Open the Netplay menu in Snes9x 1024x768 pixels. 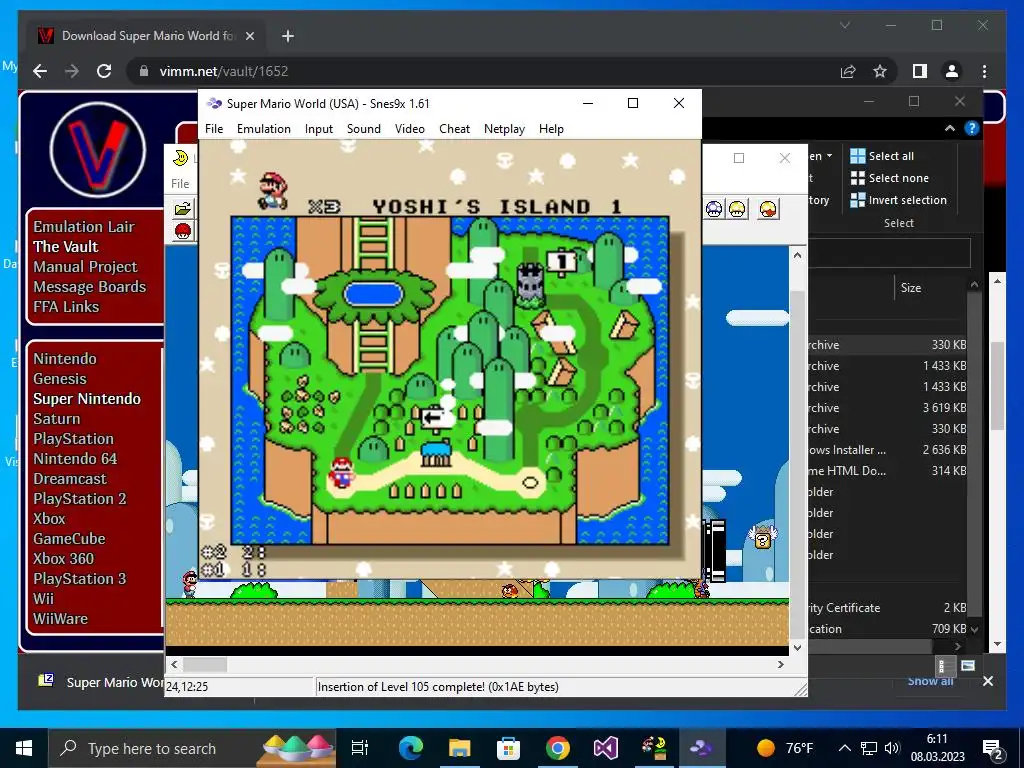(504, 129)
